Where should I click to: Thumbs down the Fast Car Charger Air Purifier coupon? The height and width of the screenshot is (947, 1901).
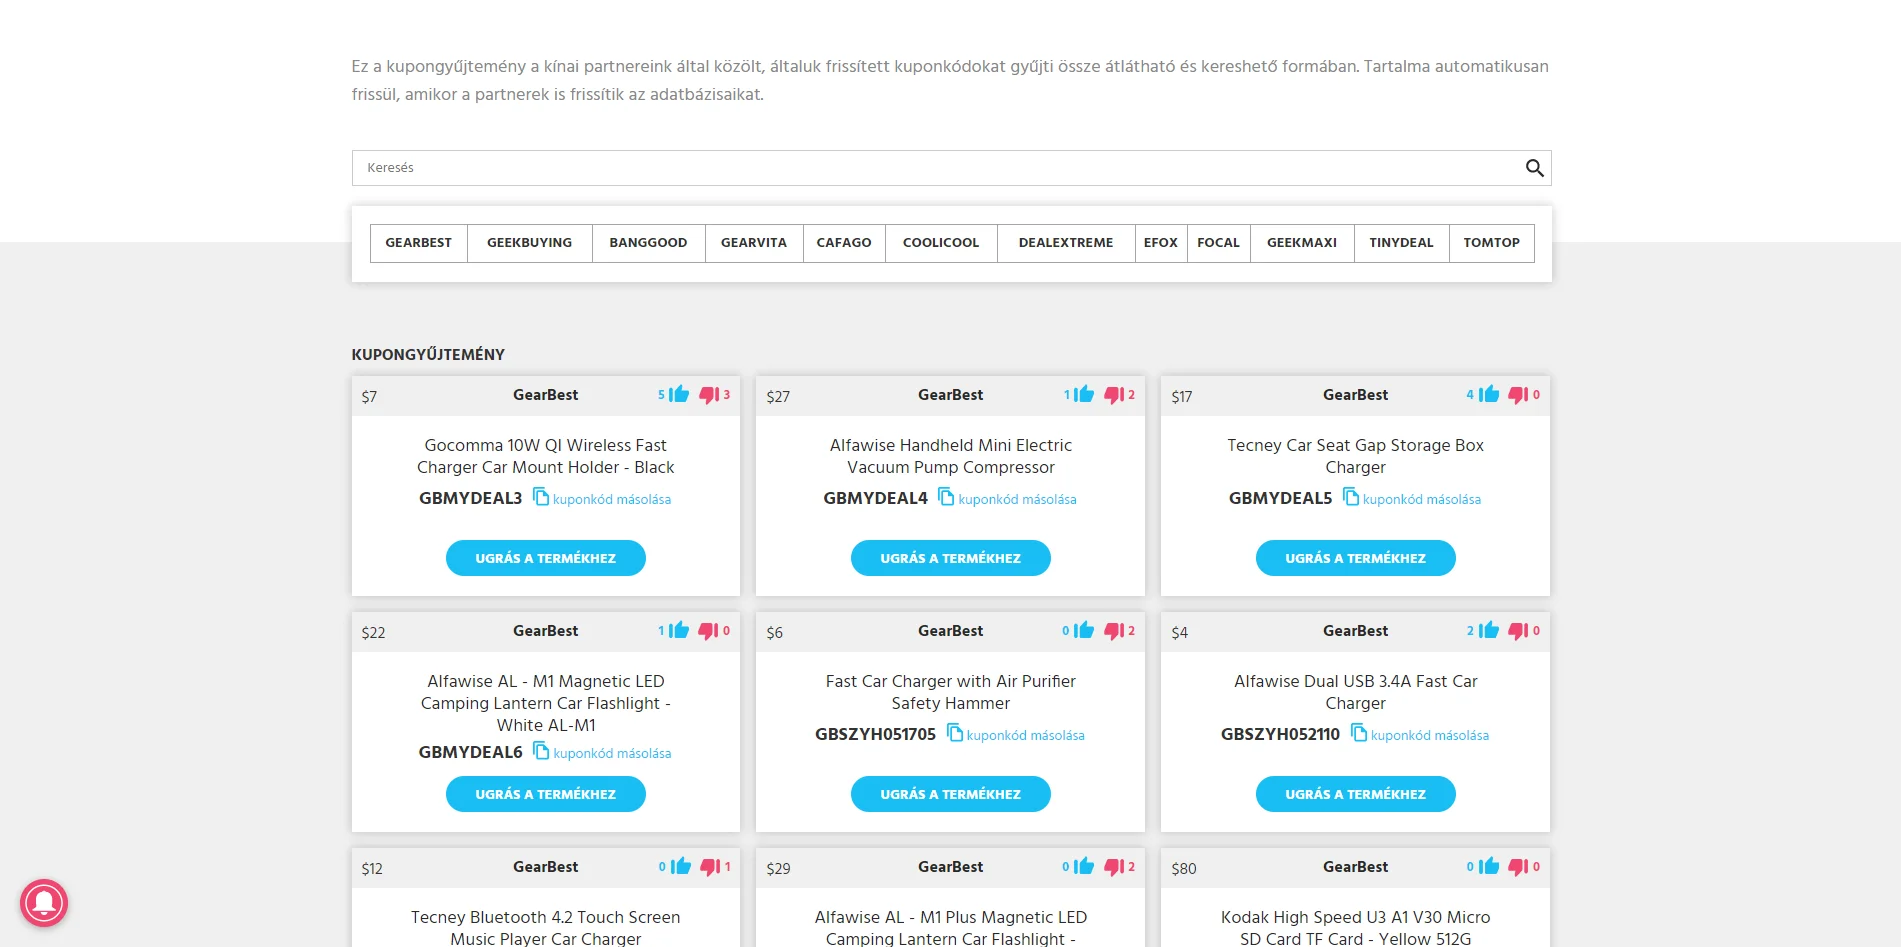[1114, 631]
